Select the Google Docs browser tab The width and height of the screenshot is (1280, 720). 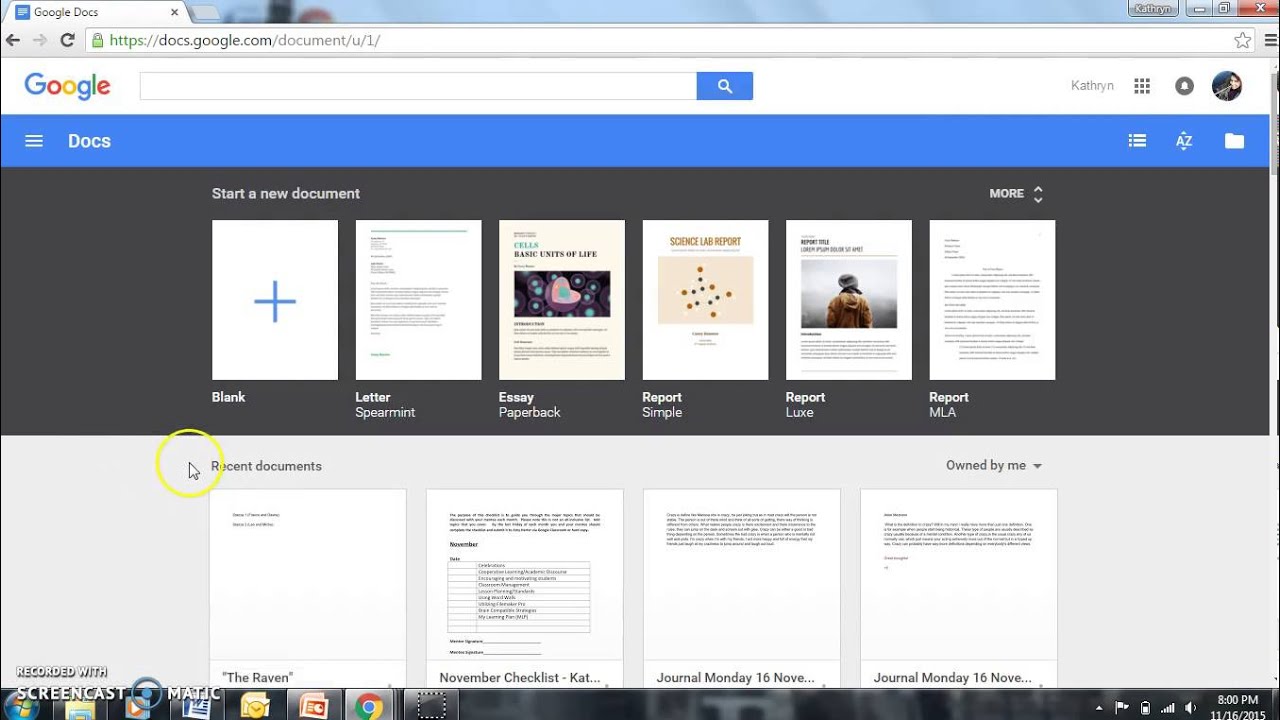tap(96, 13)
